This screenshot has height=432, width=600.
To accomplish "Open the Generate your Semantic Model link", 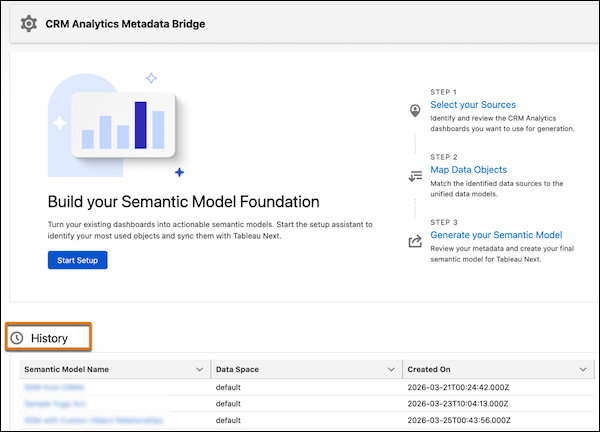I will pyautogui.click(x=496, y=235).
